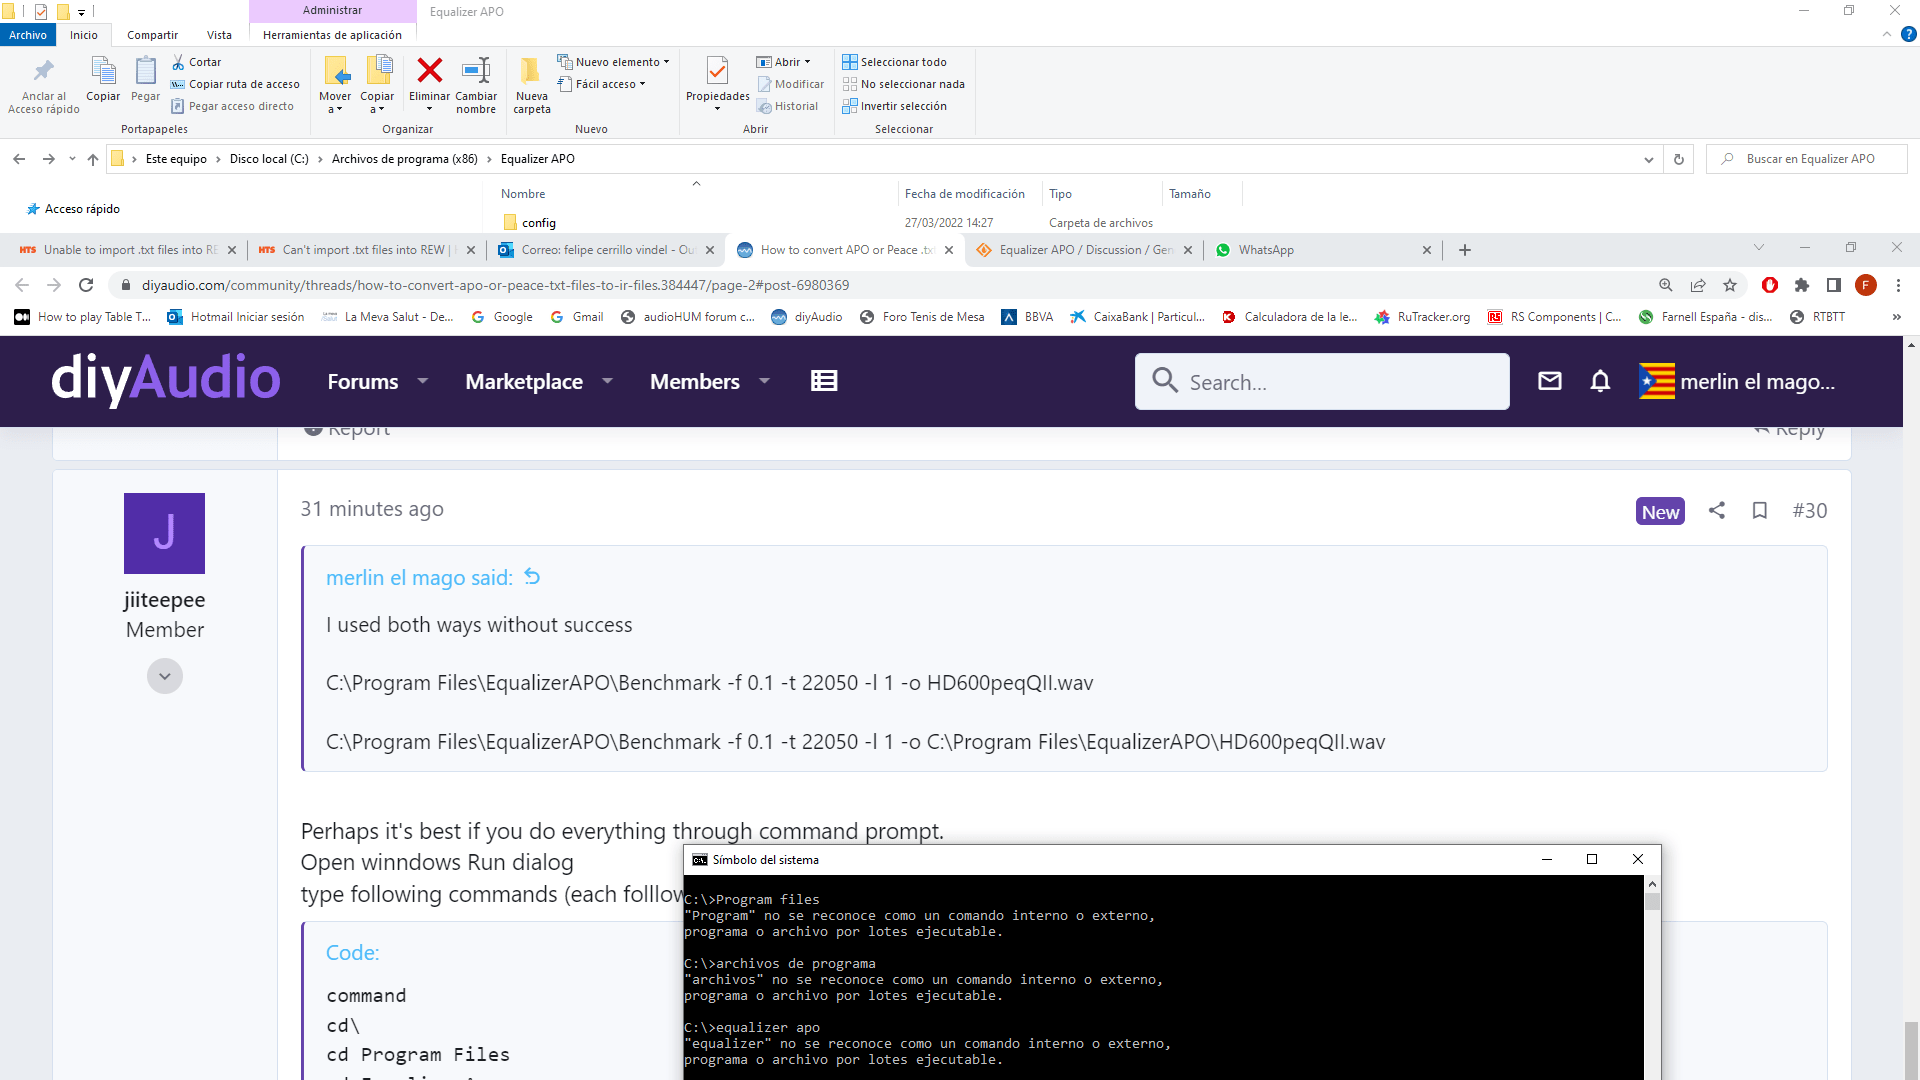Click Copiar ruta de acceso command
The image size is (1920, 1080).
[x=235, y=84]
